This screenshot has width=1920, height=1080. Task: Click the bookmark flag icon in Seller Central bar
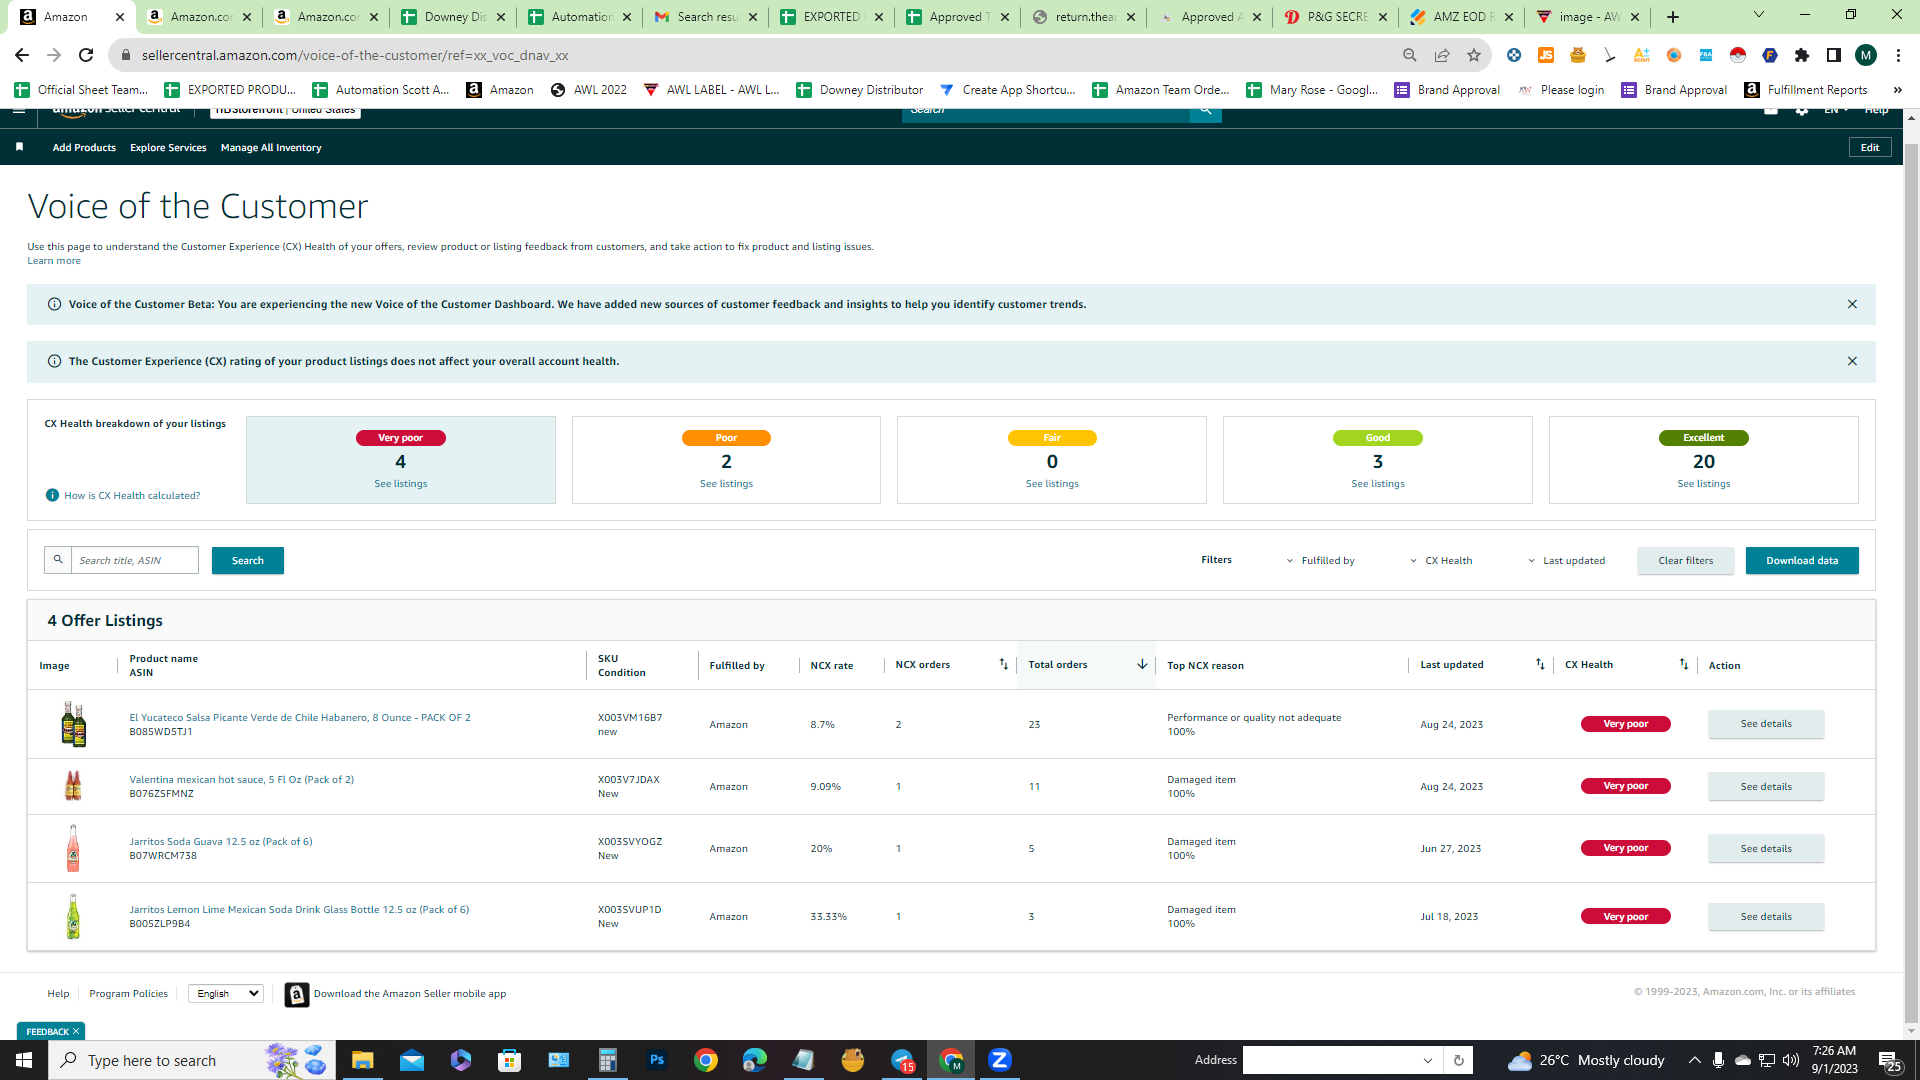(x=19, y=147)
